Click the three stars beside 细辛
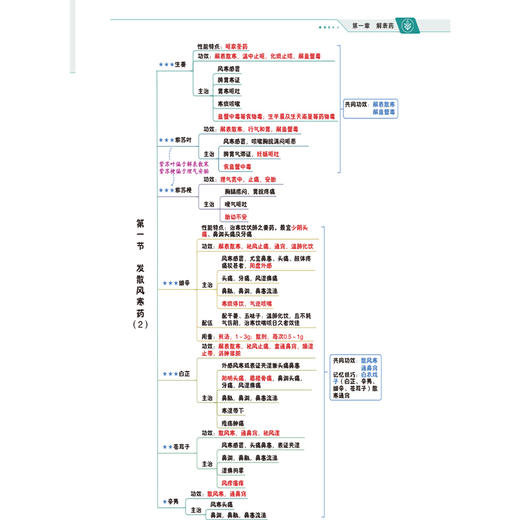 (x=170, y=283)
